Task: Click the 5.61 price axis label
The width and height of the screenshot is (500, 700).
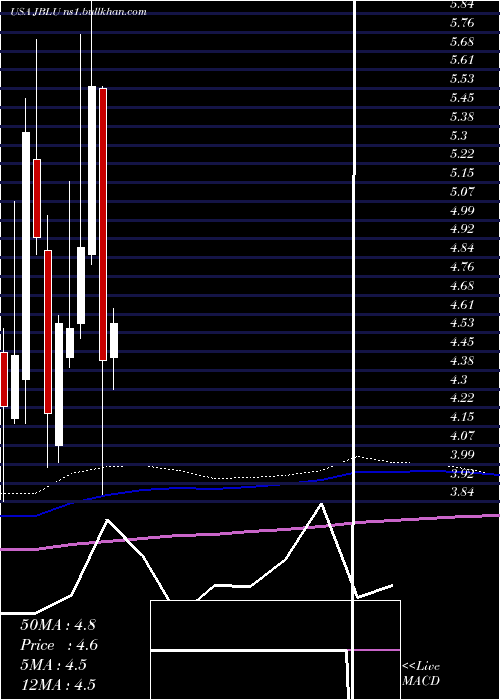Action: 462,60
